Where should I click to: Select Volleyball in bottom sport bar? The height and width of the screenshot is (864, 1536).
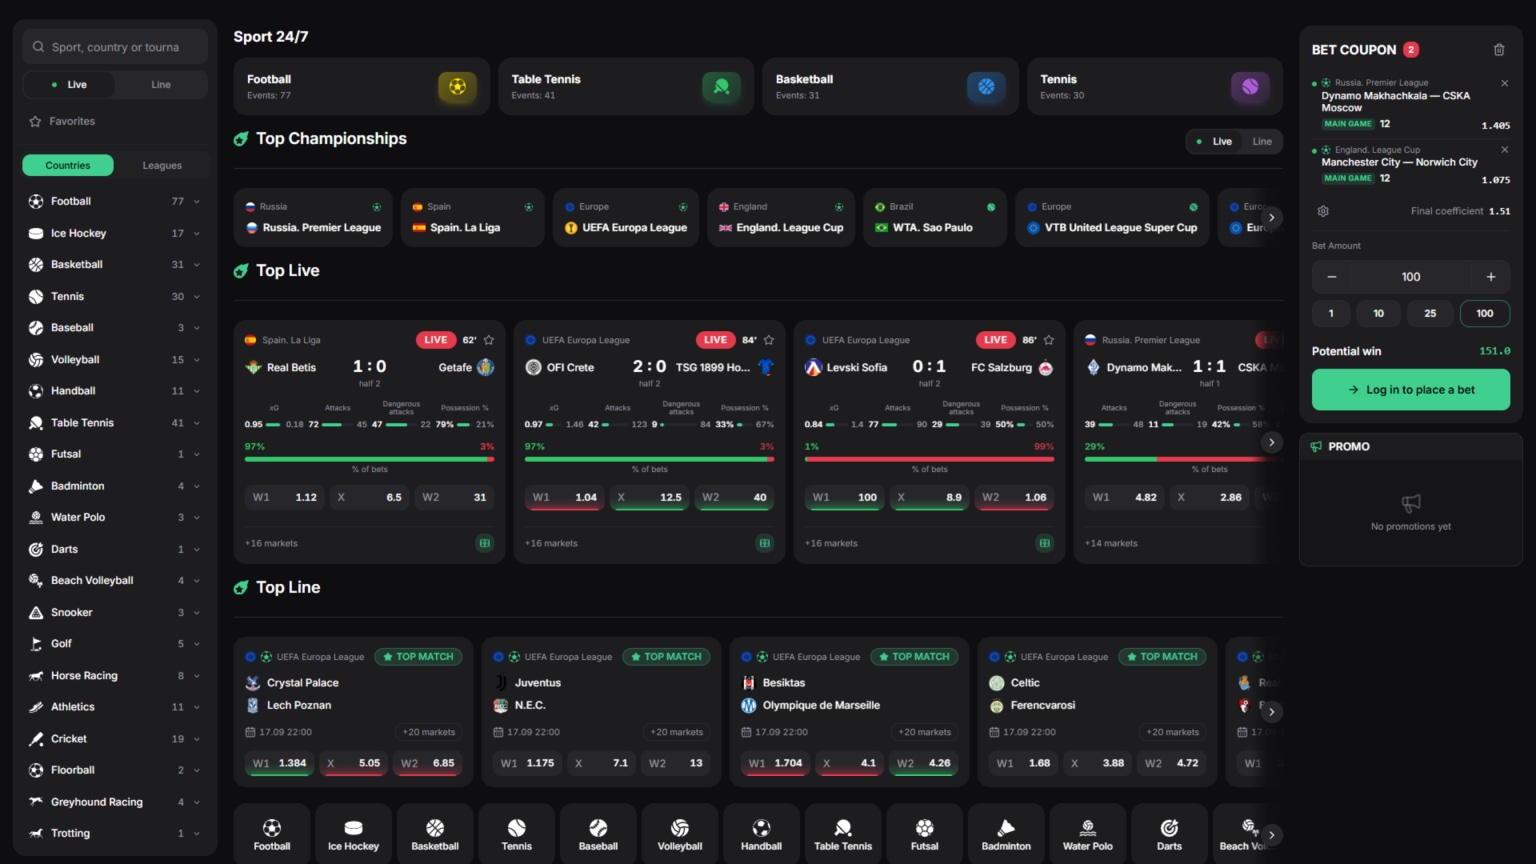pyautogui.click(x=680, y=834)
